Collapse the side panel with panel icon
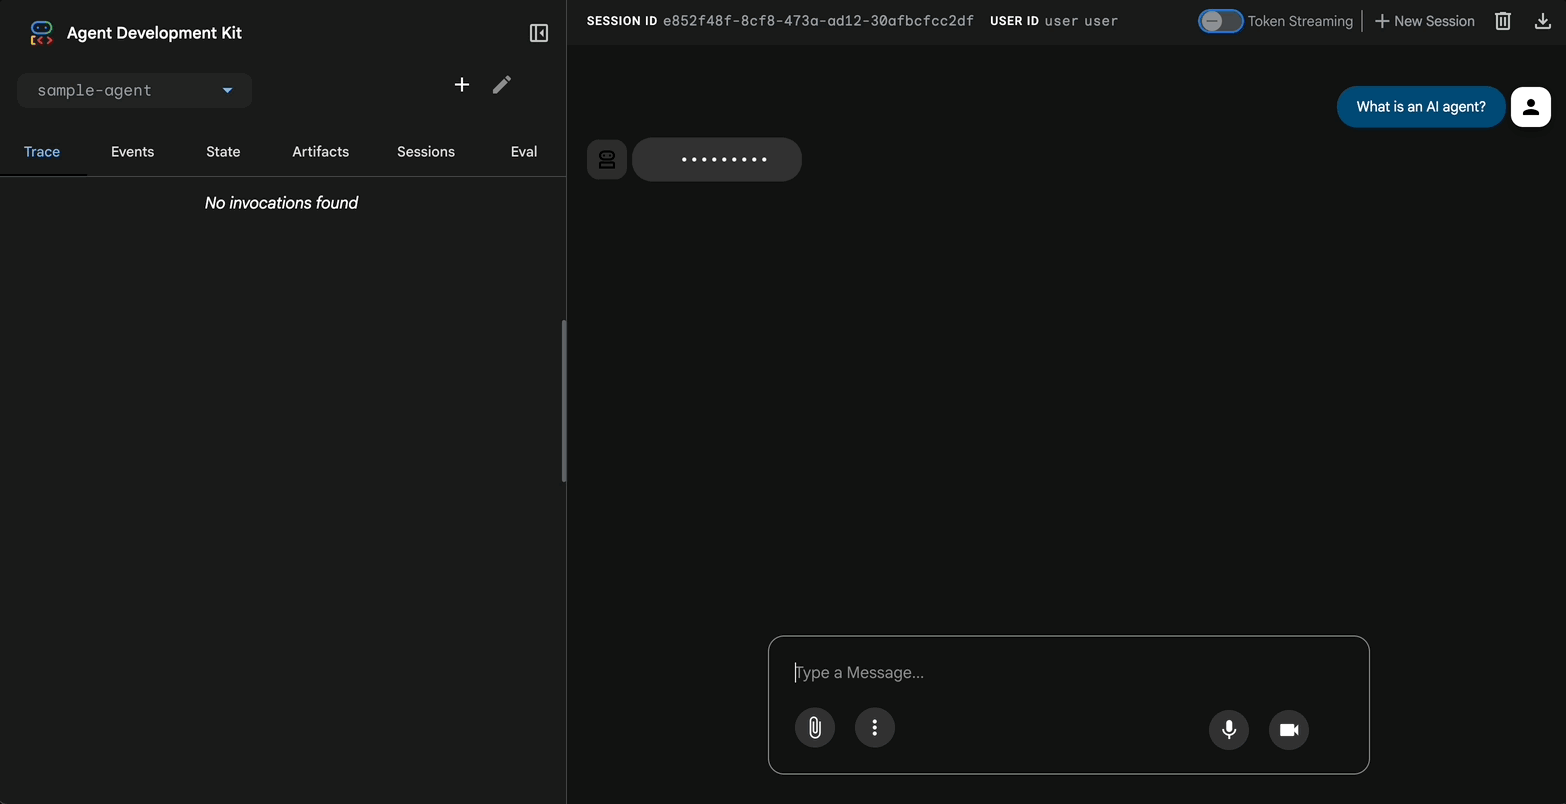The height and width of the screenshot is (804, 1566). (539, 33)
